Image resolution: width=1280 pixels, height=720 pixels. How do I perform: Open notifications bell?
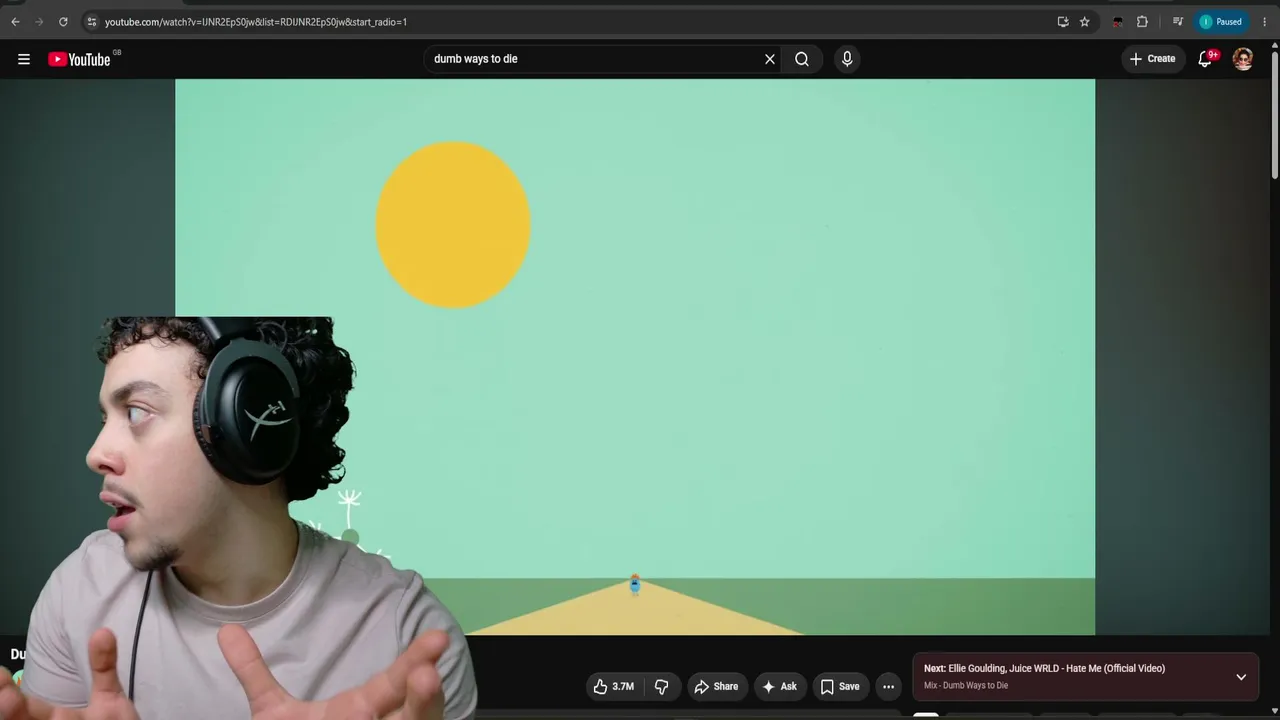pos(1206,59)
